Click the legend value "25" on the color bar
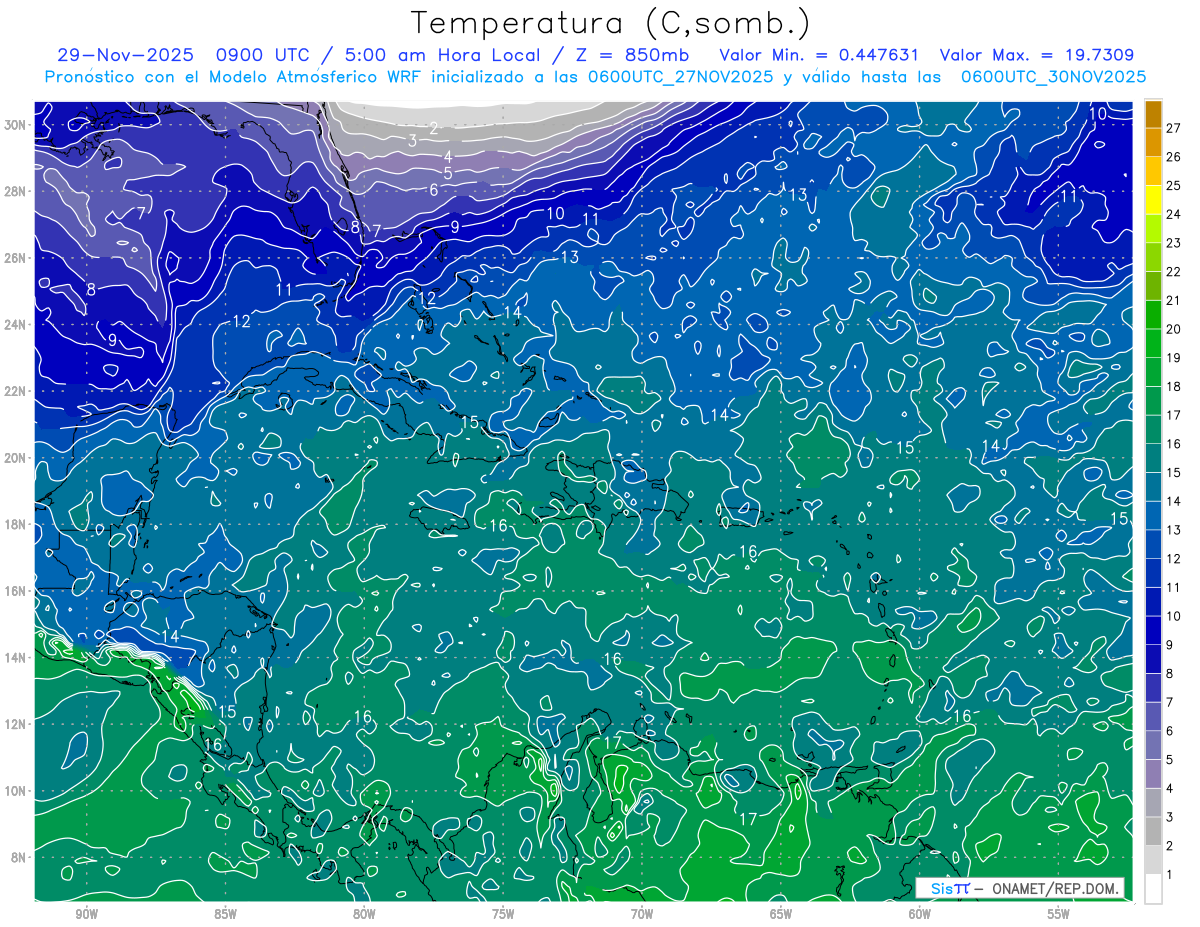The width and height of the screenshot is (1200, 927). [1174, 185]
